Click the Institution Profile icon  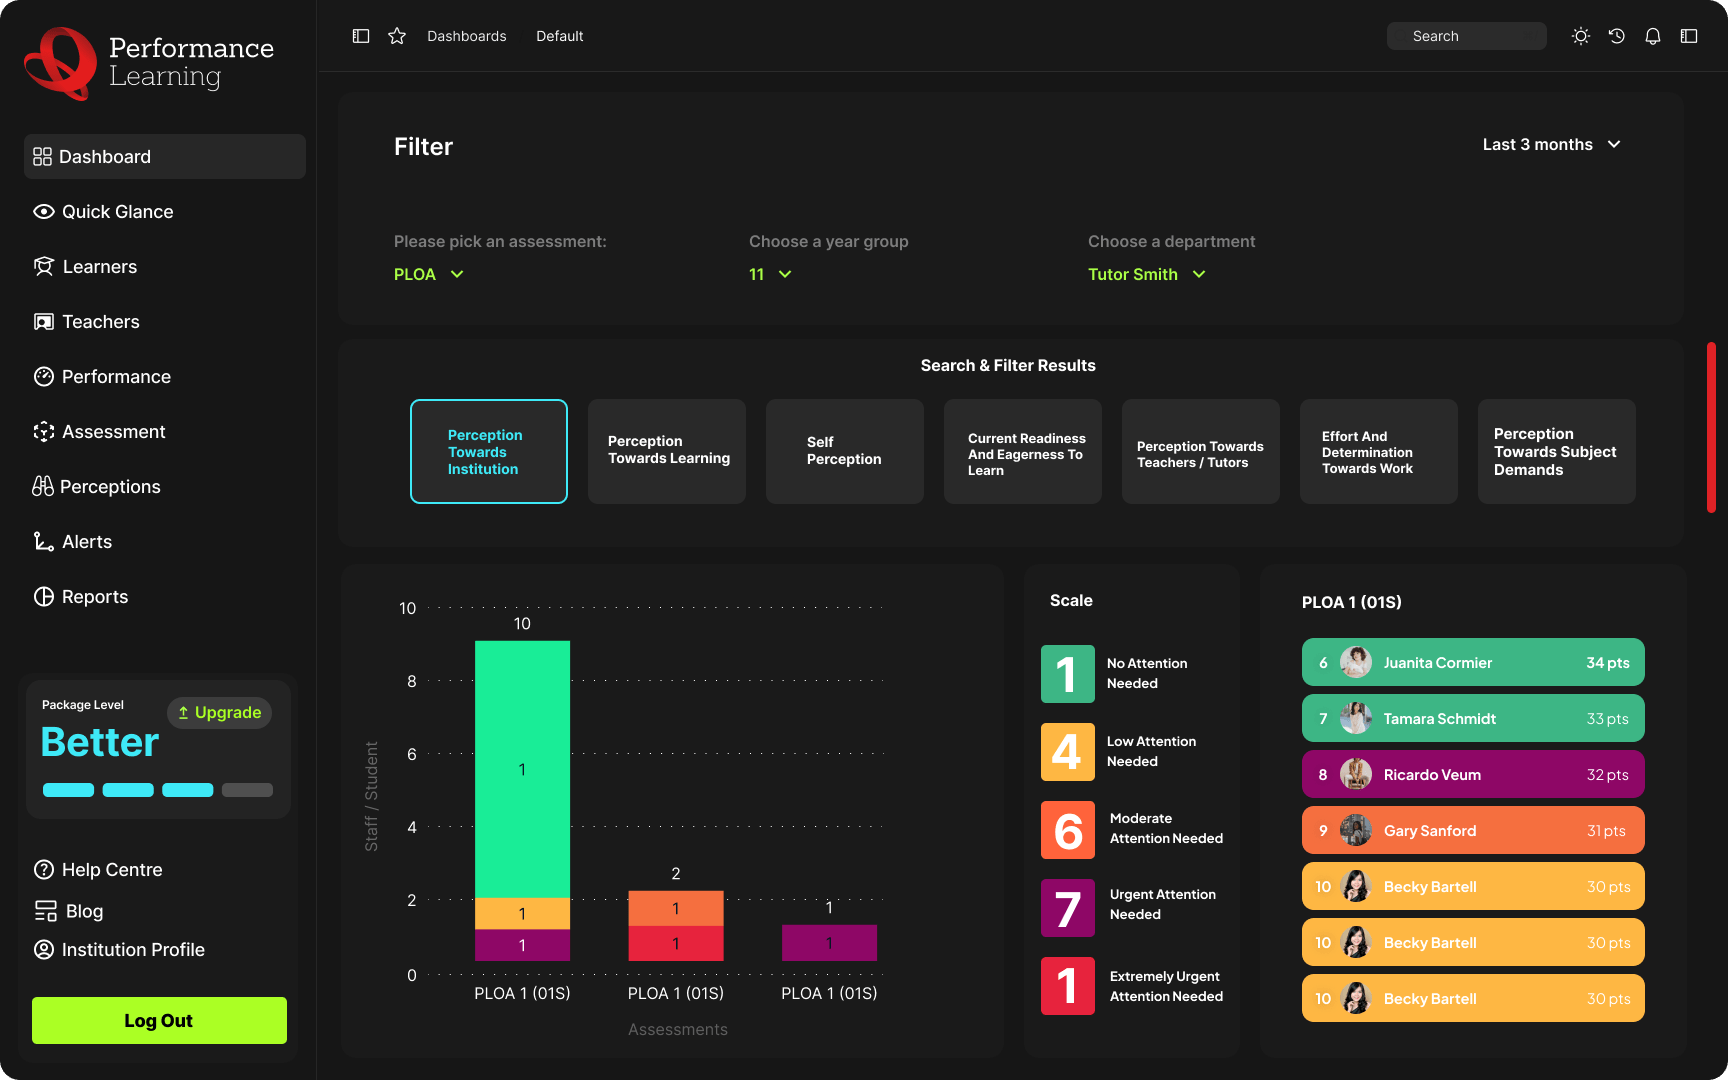[x=44, y=950]
